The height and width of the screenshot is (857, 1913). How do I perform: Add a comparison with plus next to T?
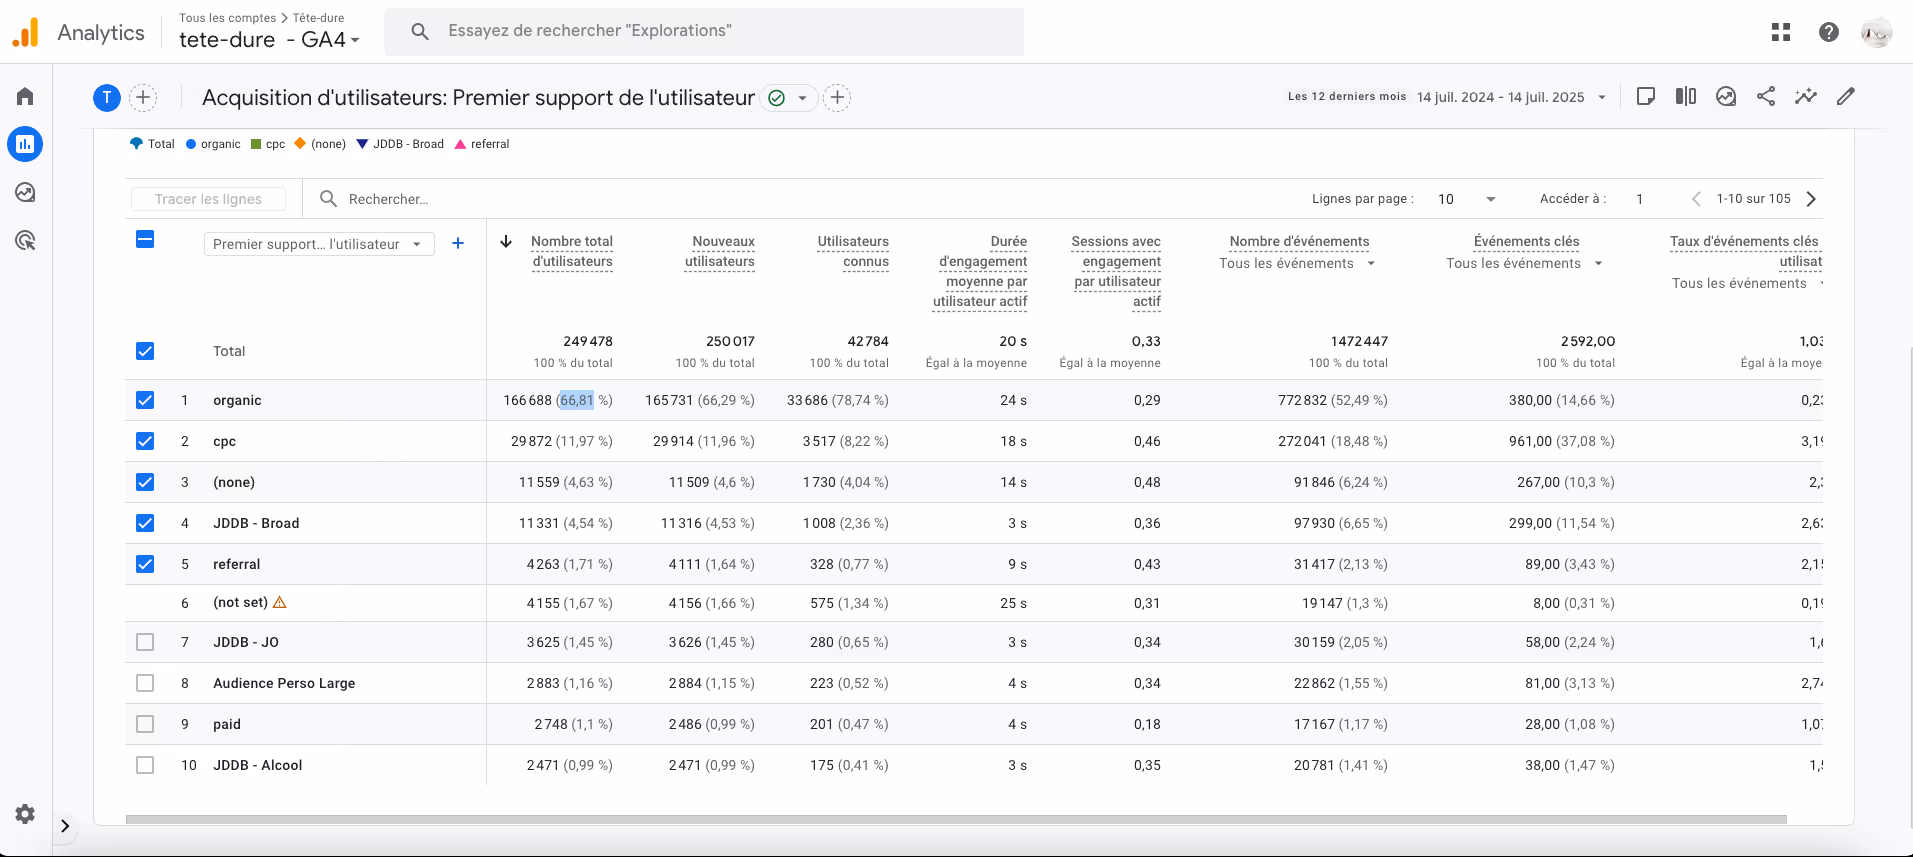pyautogui.click(x=143, y=97)
